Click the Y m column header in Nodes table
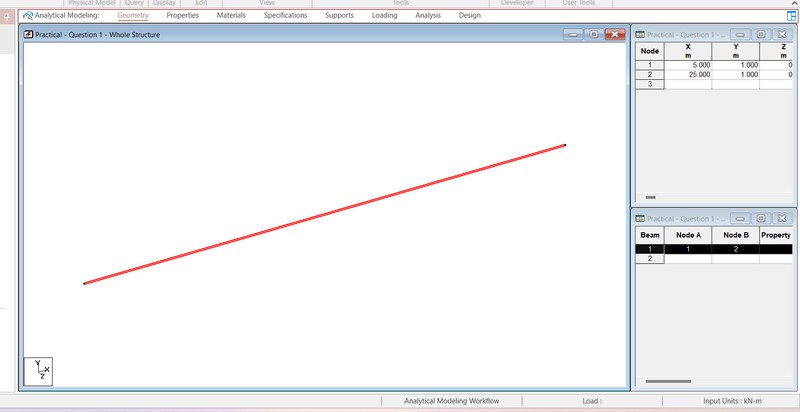 tap(736, 52)
